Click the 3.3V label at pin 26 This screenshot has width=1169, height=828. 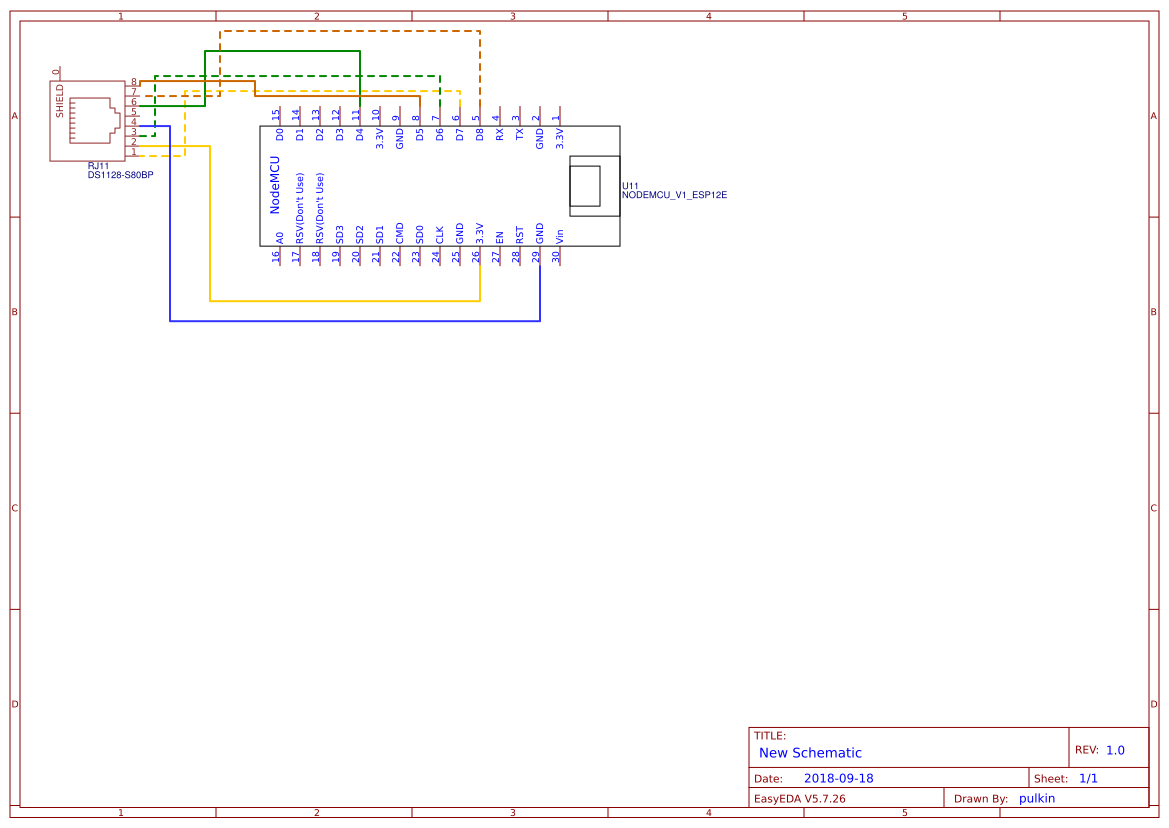point(480,233)
